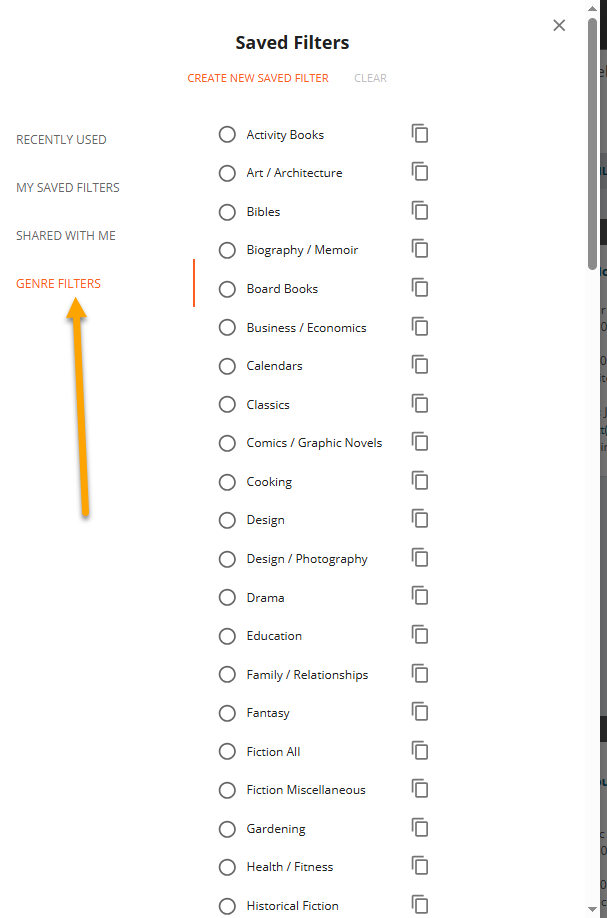
Task: Click the Clear button
Action: point(371,78)
